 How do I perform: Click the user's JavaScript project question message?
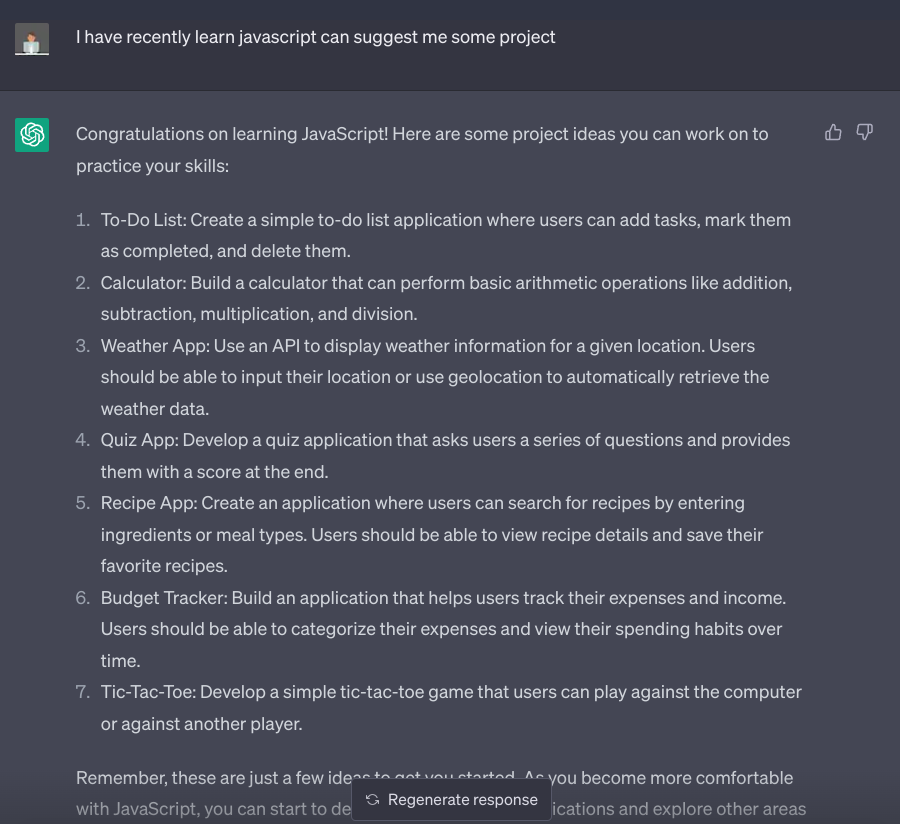pyautogui.click(x=315, y=37)
